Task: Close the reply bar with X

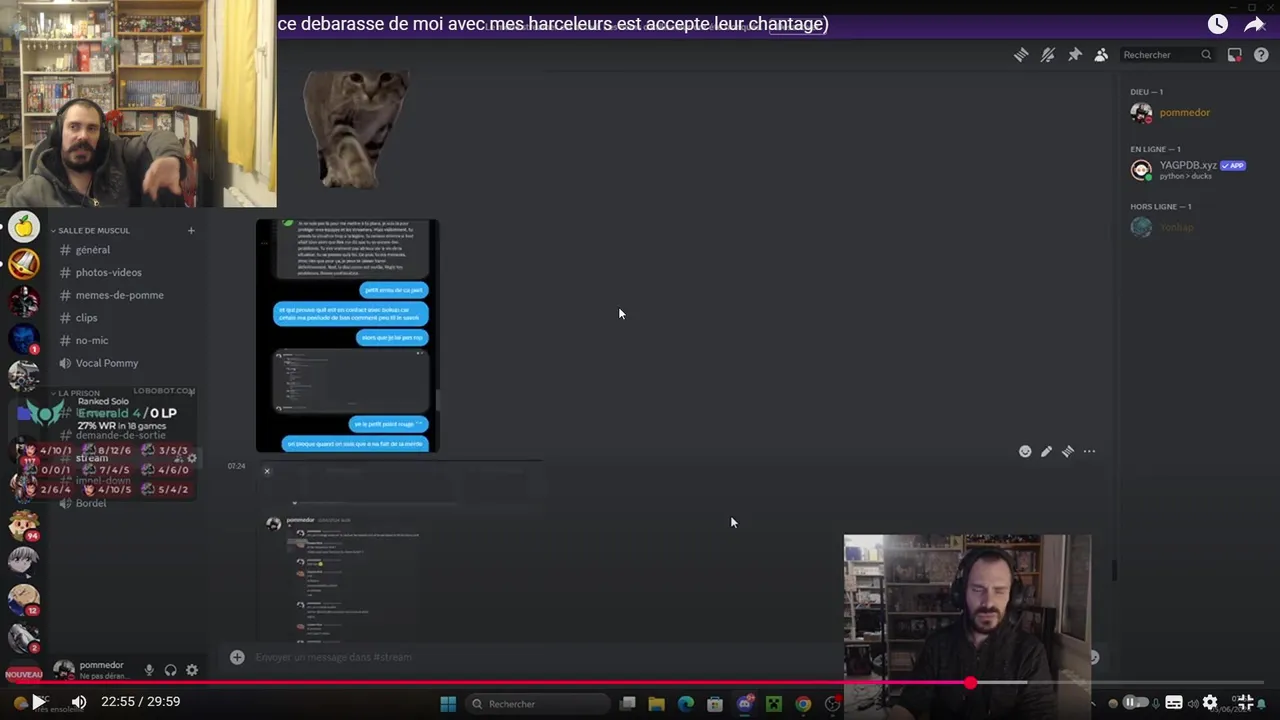Action: [267, 471]
